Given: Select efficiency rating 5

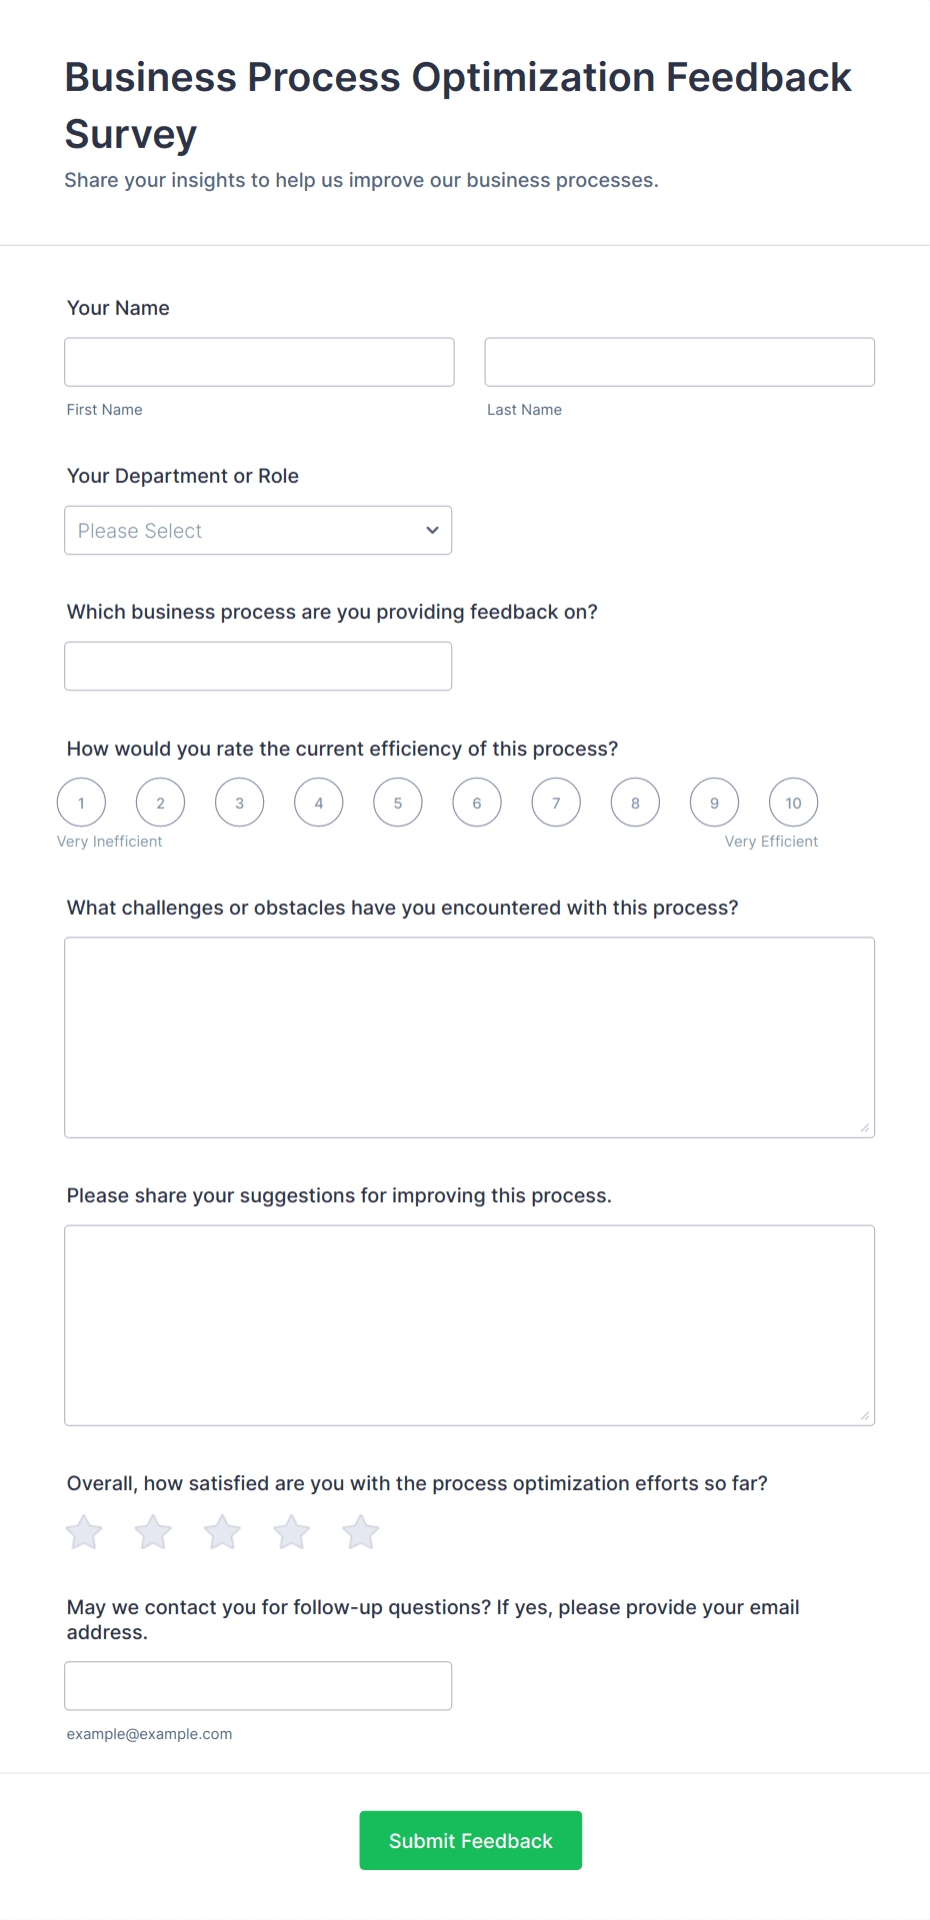Looking at the screenshot, I should (397, 802).
